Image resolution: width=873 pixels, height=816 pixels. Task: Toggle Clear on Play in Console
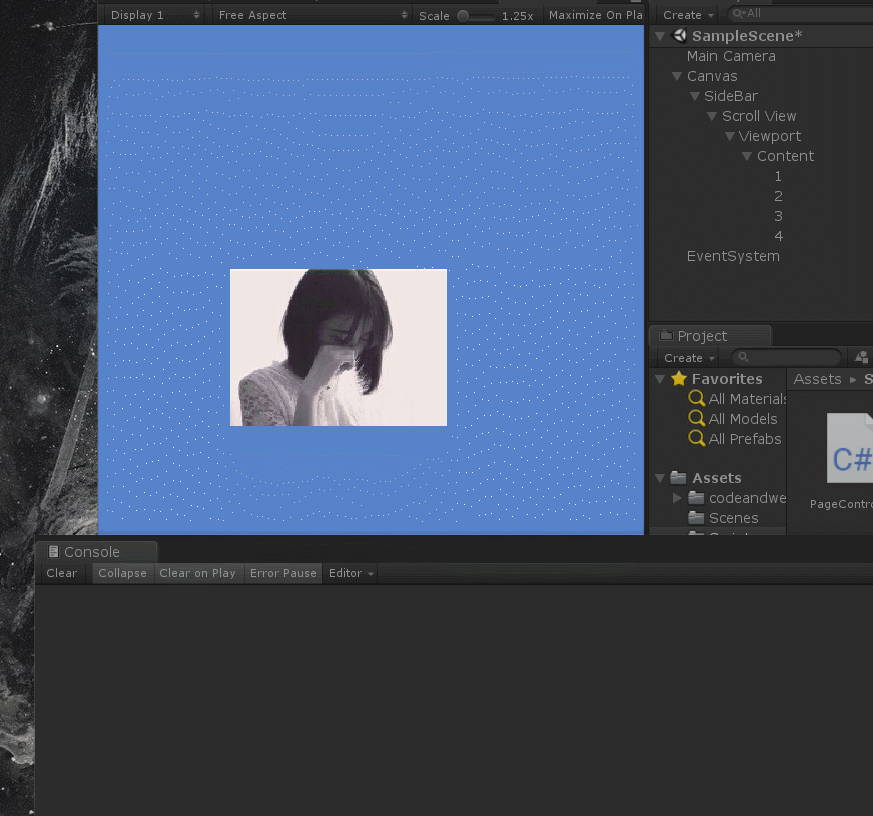point(198,573)
